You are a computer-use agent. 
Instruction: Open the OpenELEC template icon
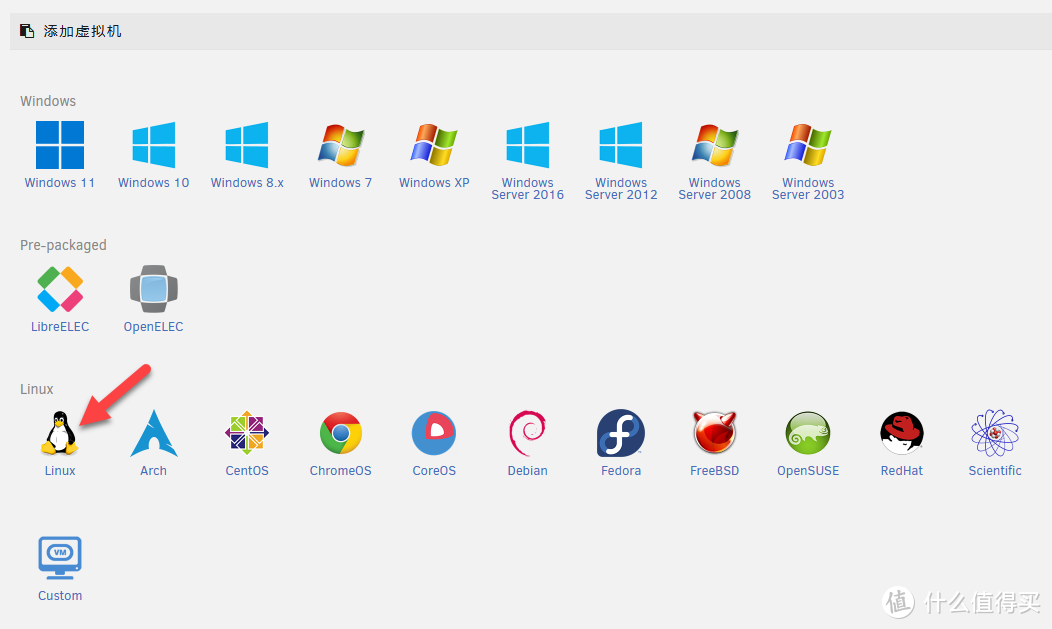click(153, 289)
